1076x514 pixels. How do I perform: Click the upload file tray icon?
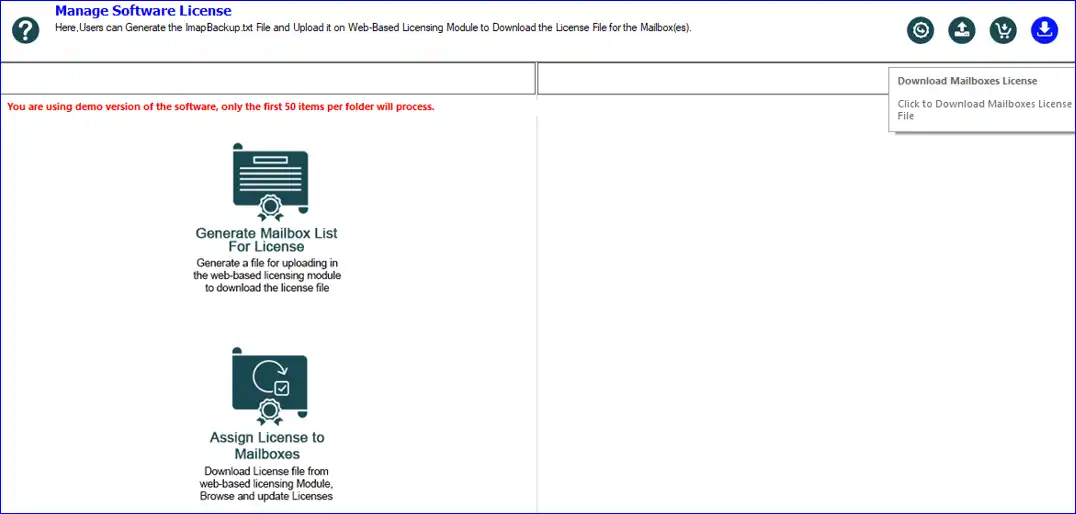point(961,30)
